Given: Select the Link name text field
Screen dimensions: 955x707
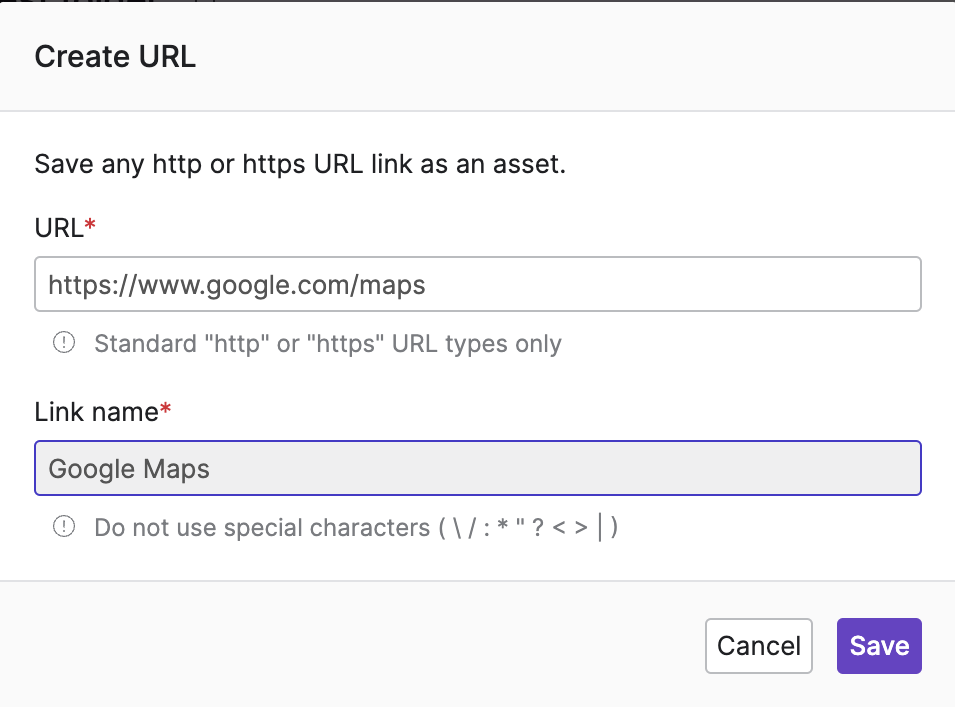Looking at the screenshot, I should point(477,469).
